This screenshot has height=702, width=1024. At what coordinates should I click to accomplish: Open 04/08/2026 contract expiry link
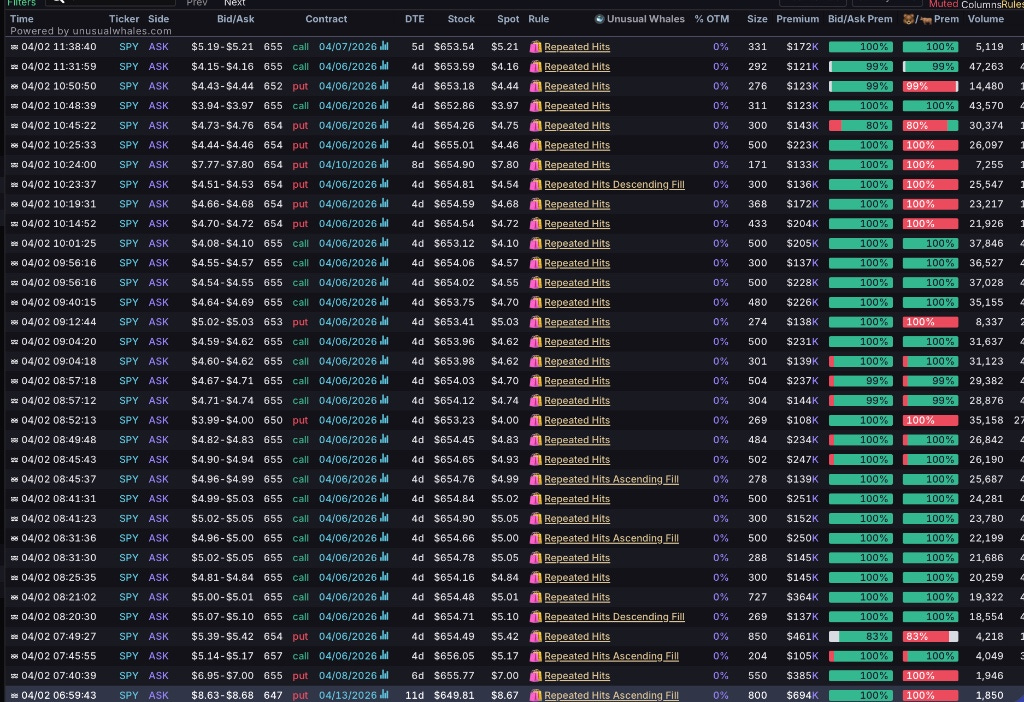(347, 675)
